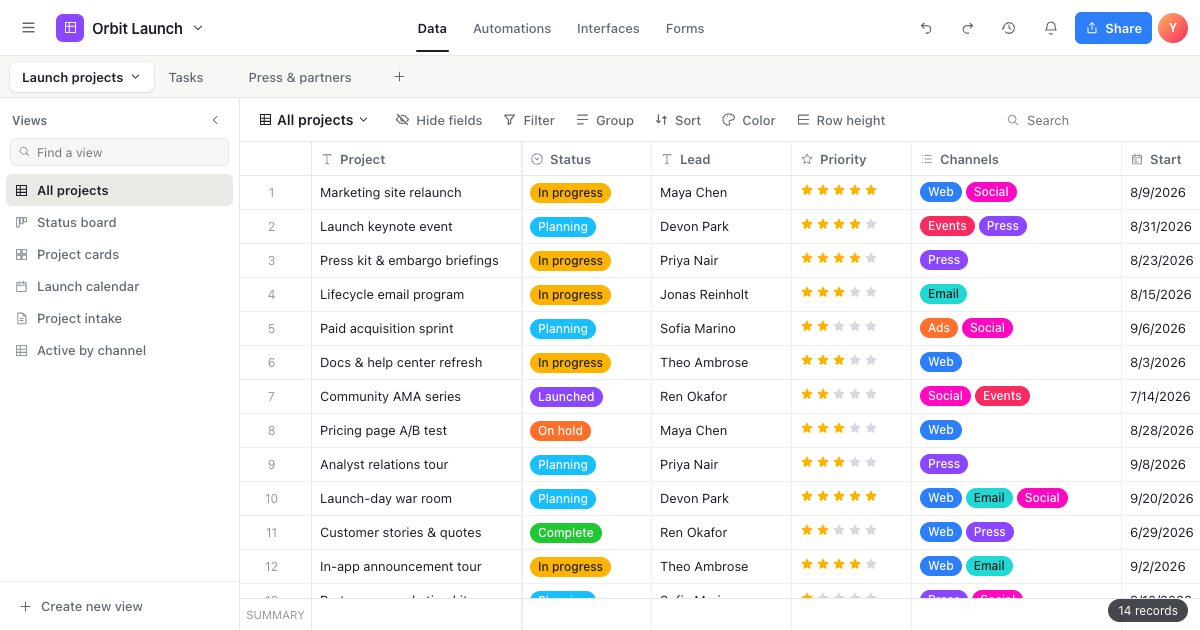This screenshot has height=630, width=1200.
Task: Open the Group option
Action: click(x=605, y=120)
